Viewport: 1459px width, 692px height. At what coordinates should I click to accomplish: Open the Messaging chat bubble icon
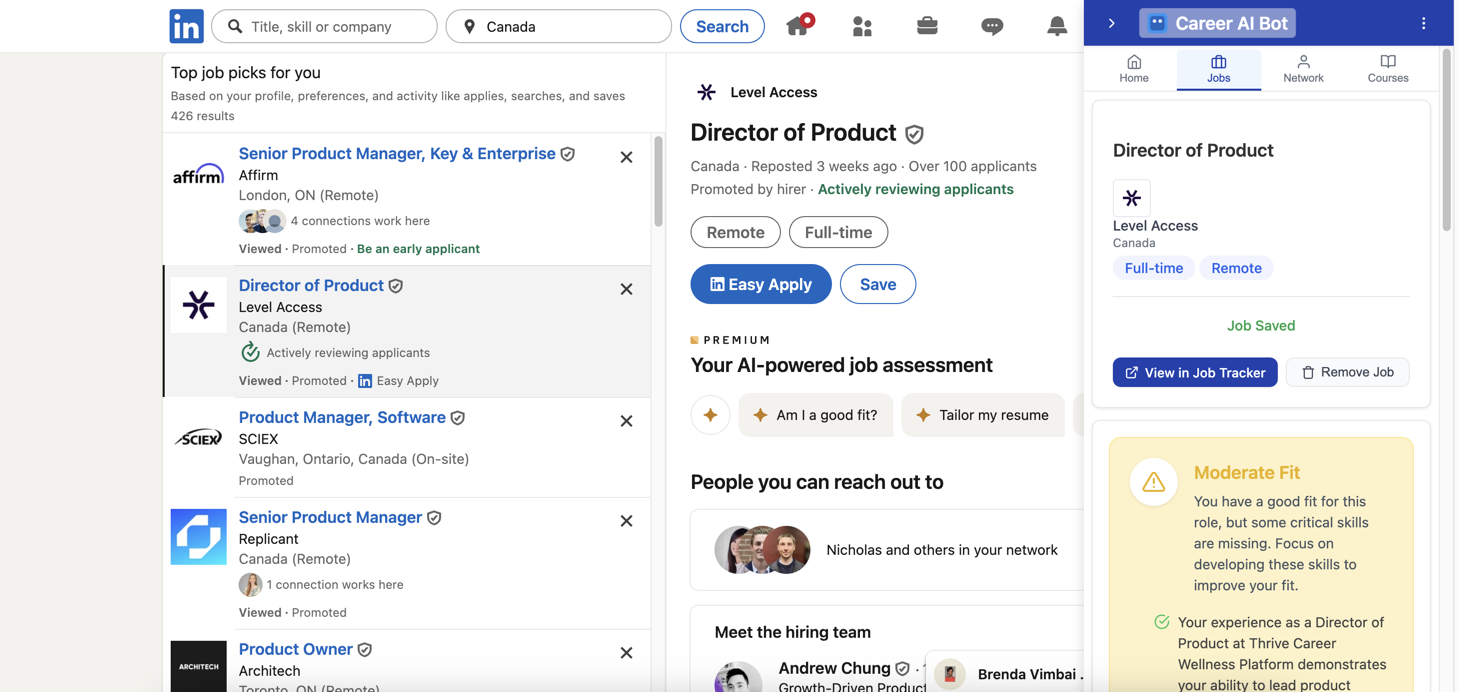click(x=992, y=27)
